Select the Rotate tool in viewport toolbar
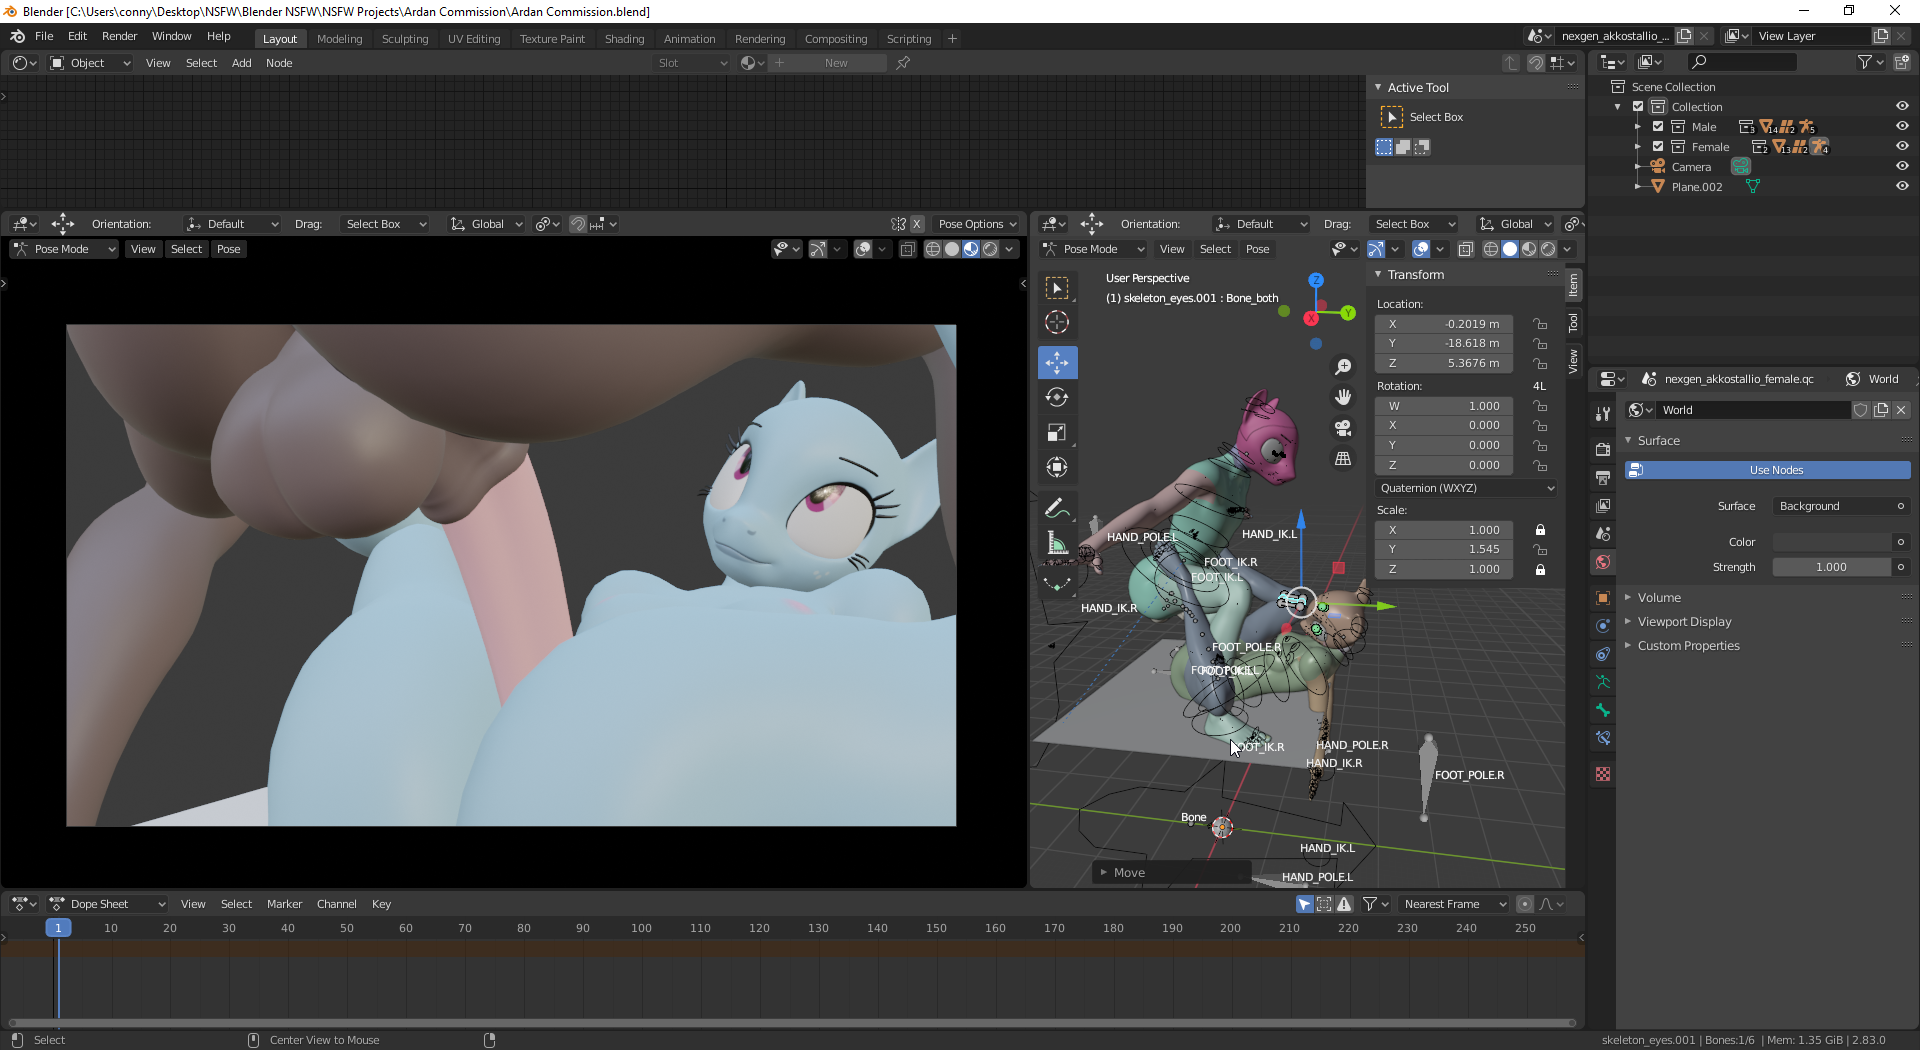Screen dimensions: 1920x1050 [1057, 398]
